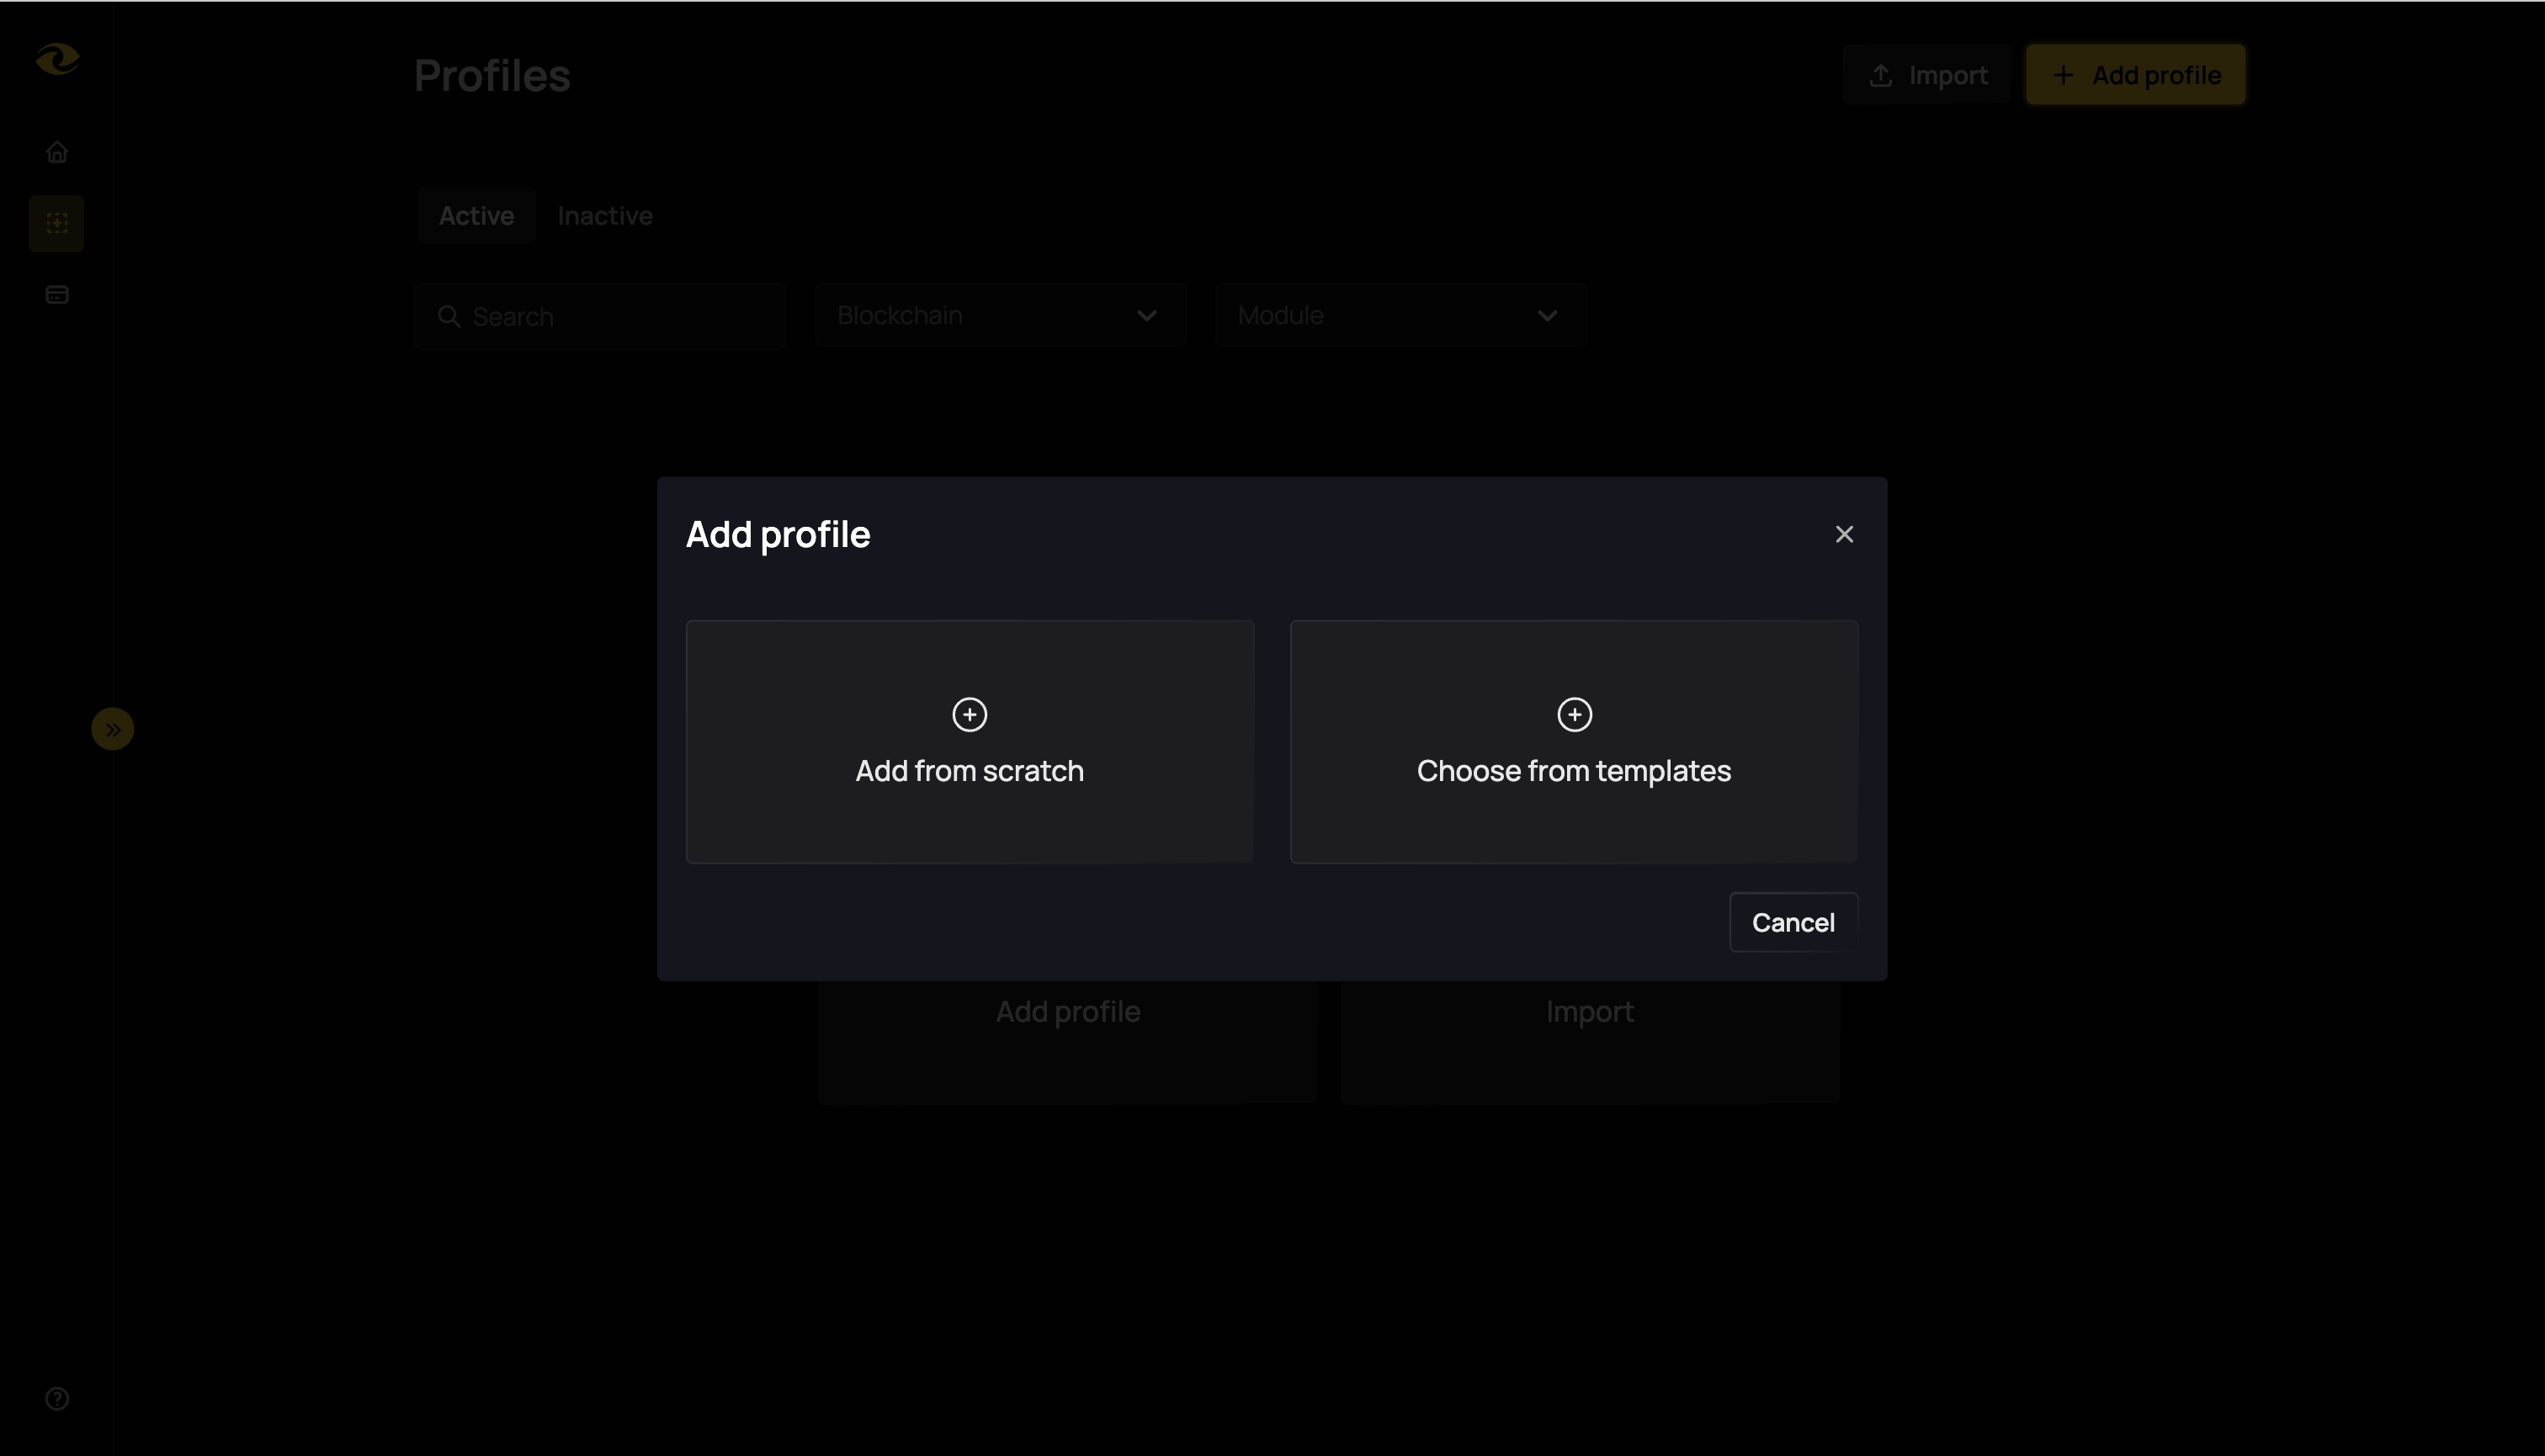
Task: Close the Add profile dialog with the X
Action: tap(1844, 534)
